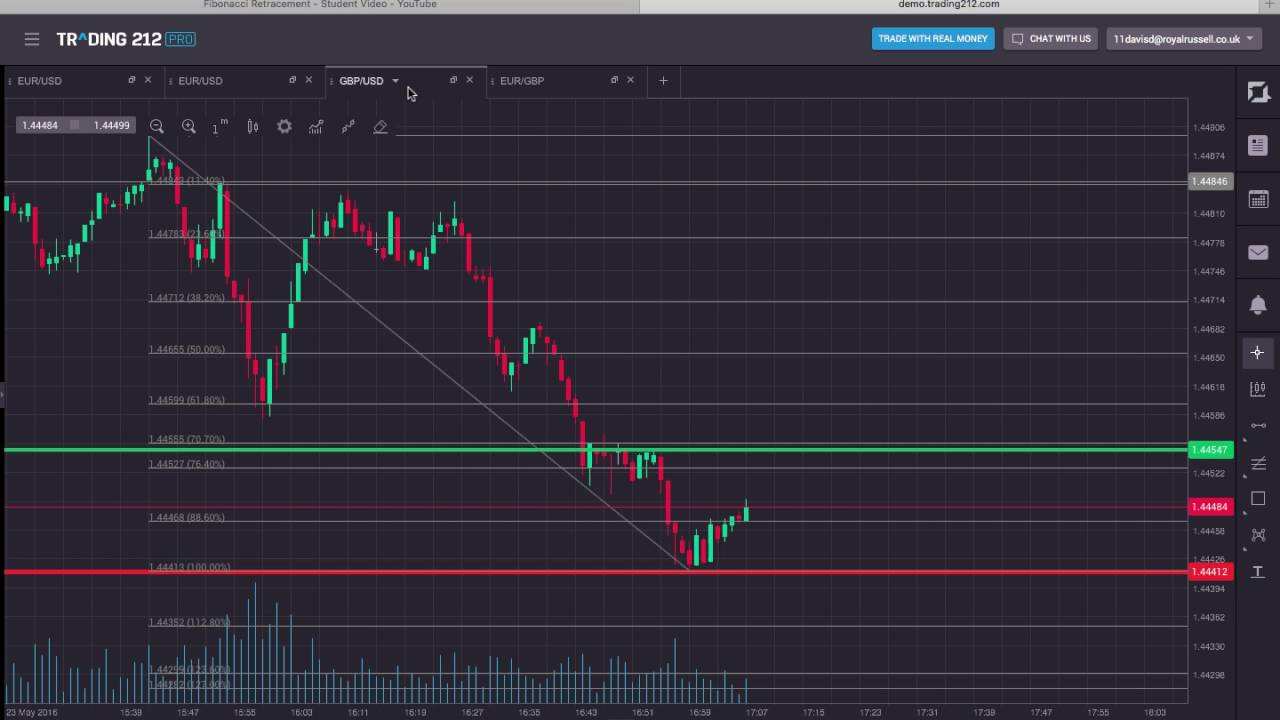Select the text annotation tool

(x=1258, y=571)
